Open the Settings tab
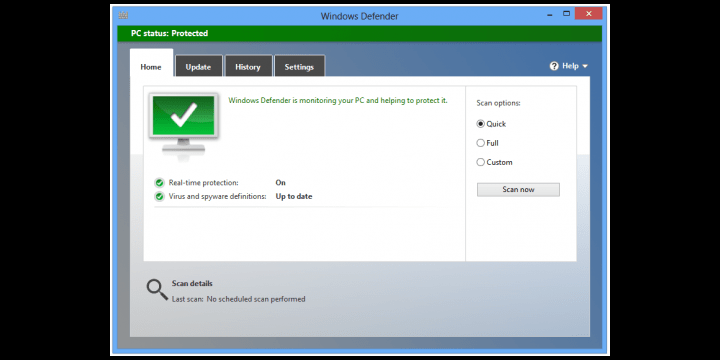 click(x=299, y=67)
